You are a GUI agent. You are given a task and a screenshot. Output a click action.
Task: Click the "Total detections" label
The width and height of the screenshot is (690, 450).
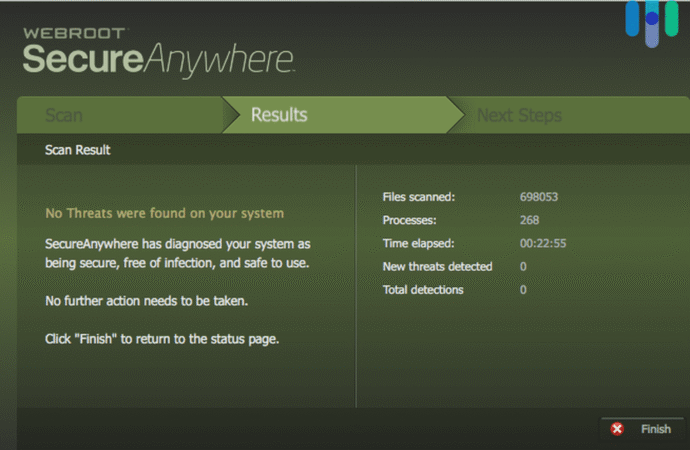(423, 290)
